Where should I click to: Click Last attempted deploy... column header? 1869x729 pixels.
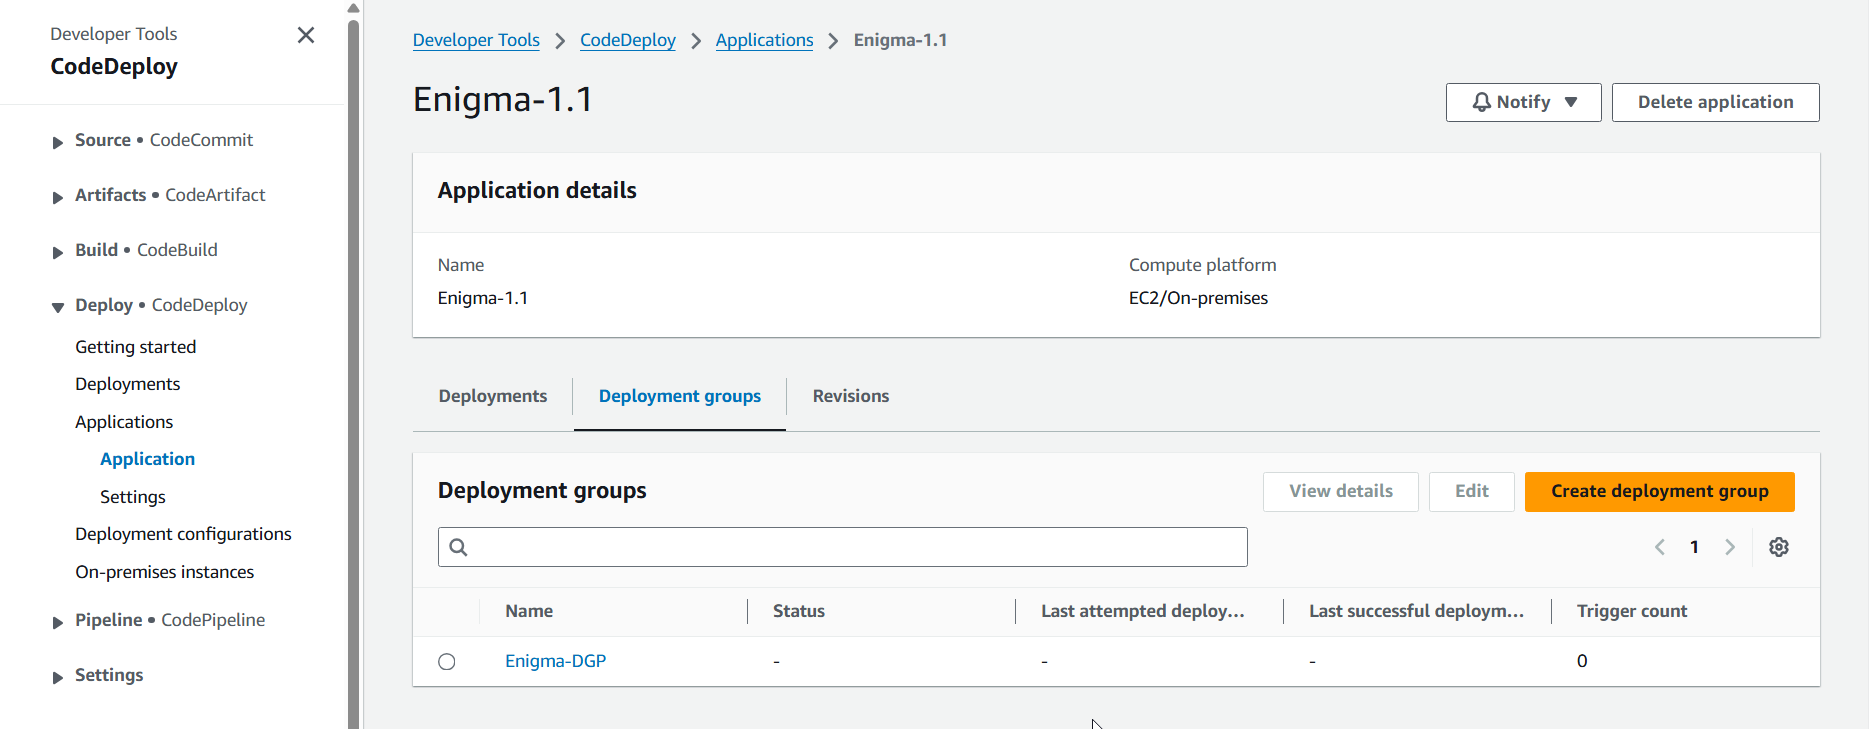pos(1143,611)
